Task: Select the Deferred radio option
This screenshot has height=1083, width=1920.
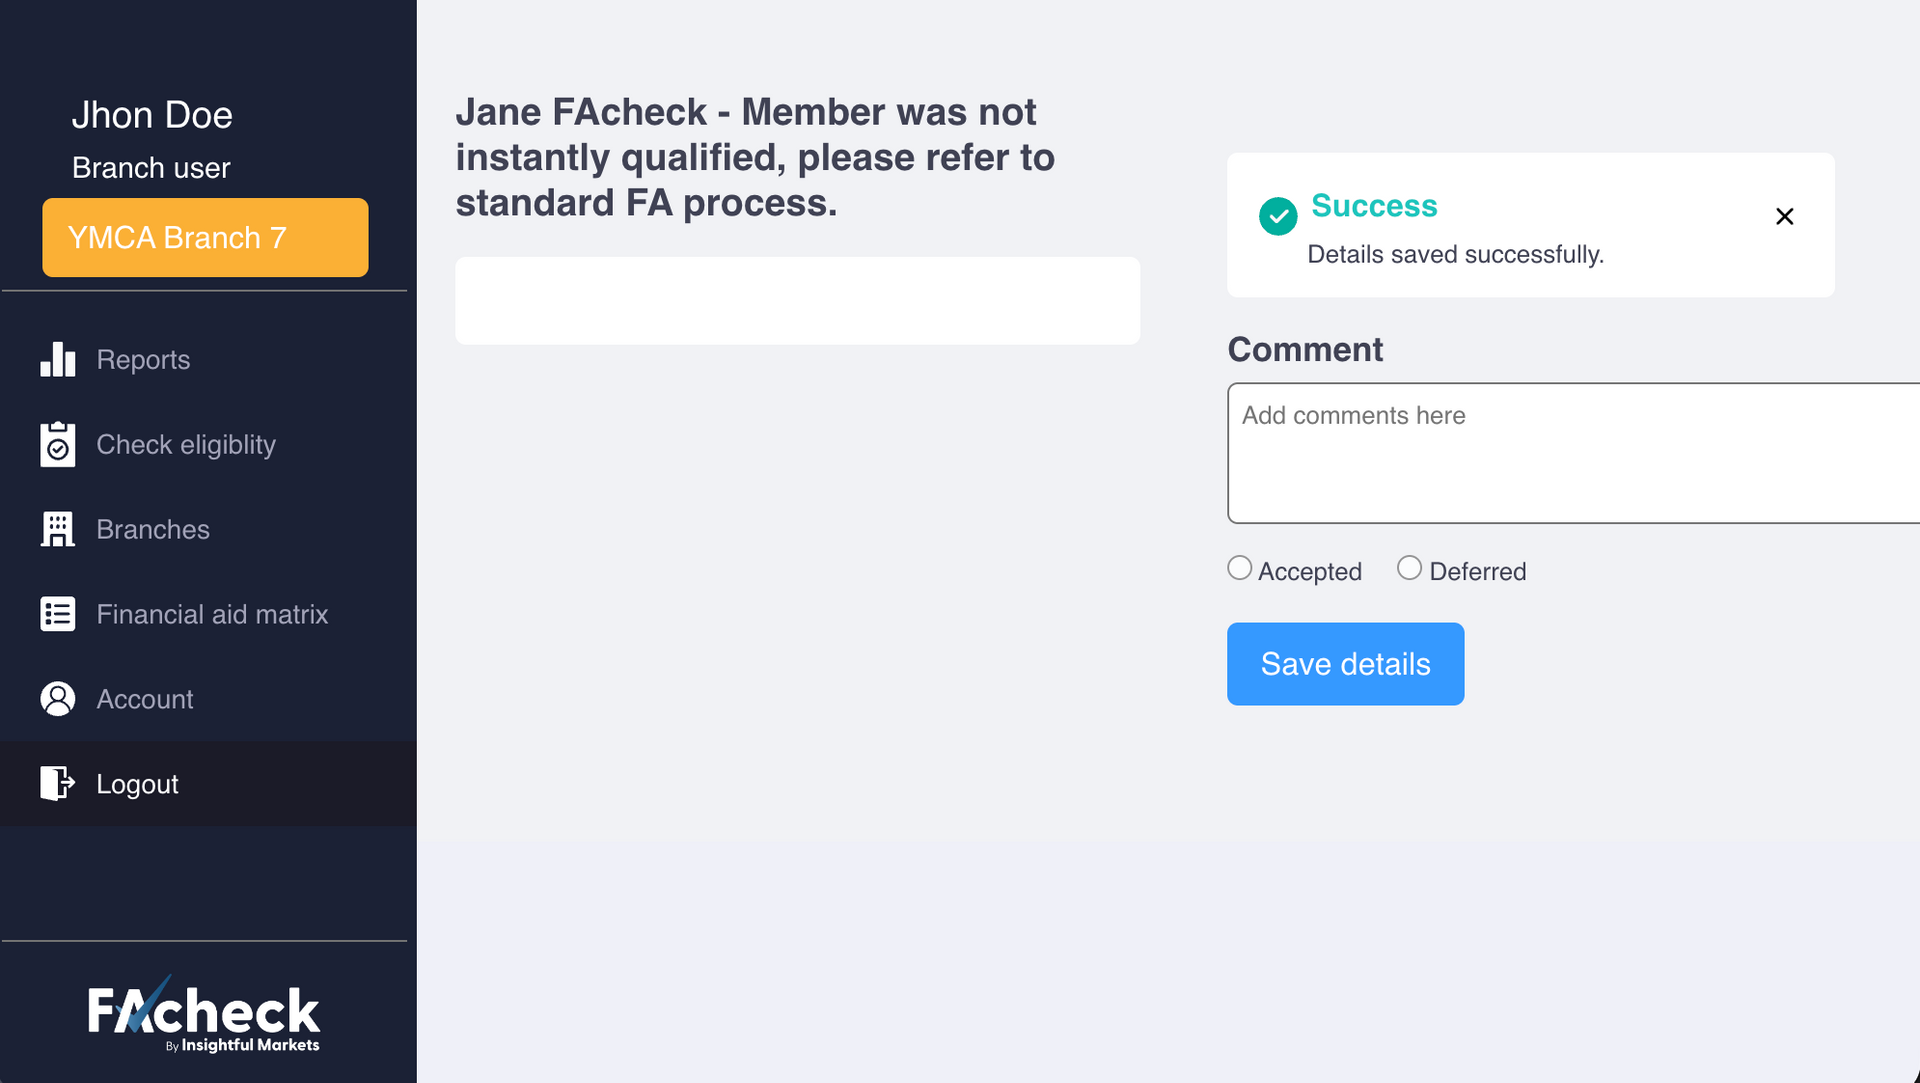Action: 1409,568
